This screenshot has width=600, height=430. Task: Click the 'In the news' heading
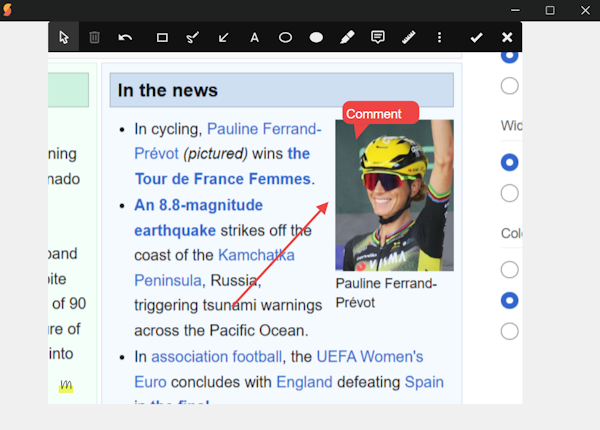click(168, 90)
